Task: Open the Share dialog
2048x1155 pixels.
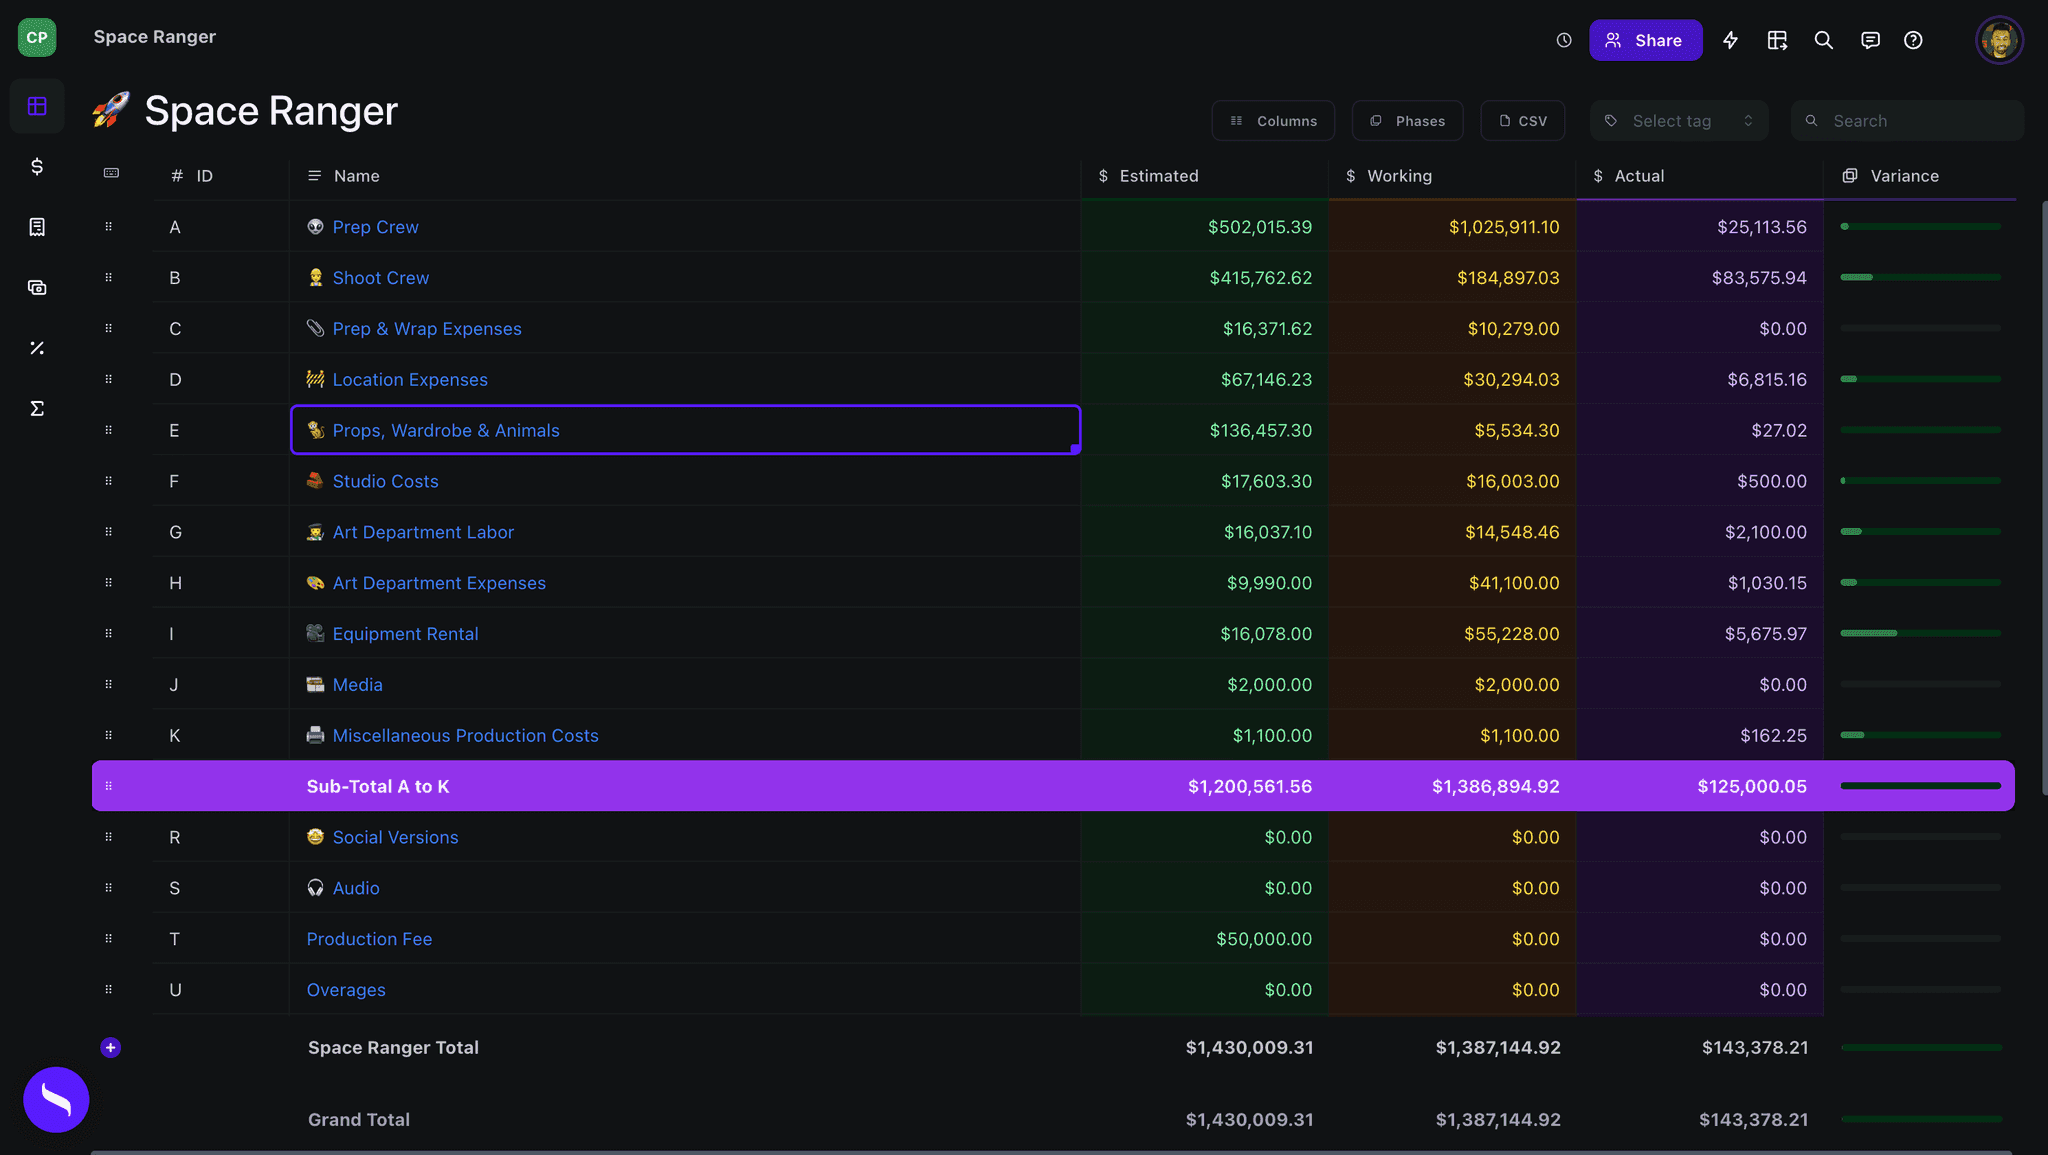Action: pyautogui.click(x=1645, y=40)
